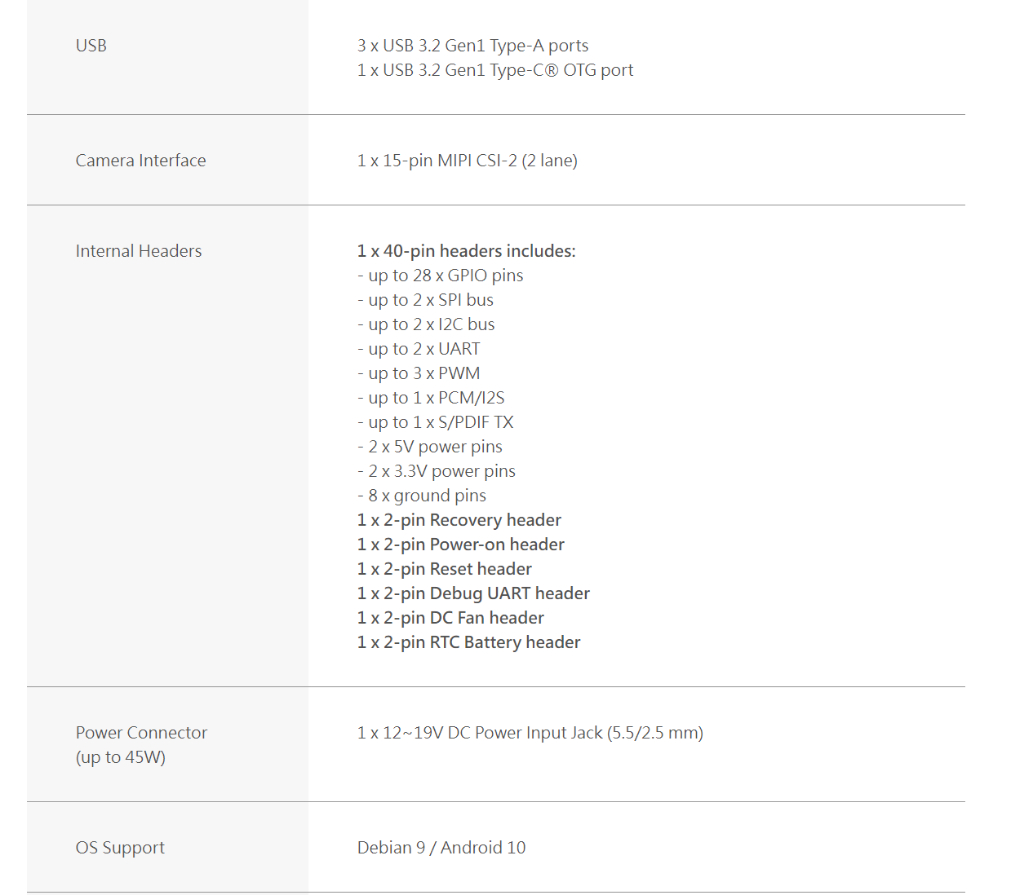Click the 2-pin Debug UART header text
Screen dimensions: 1024x895
473,594
